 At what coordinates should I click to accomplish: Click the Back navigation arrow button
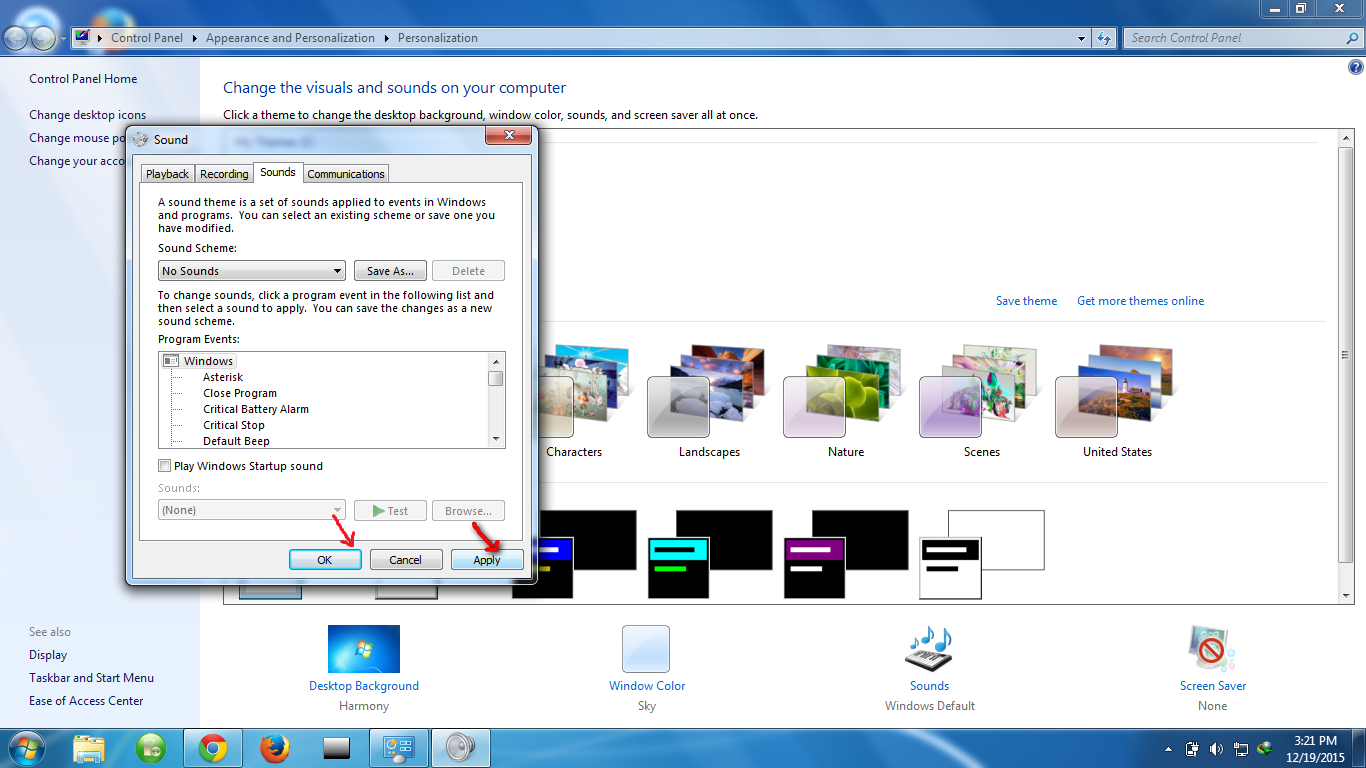coord(16,38)
